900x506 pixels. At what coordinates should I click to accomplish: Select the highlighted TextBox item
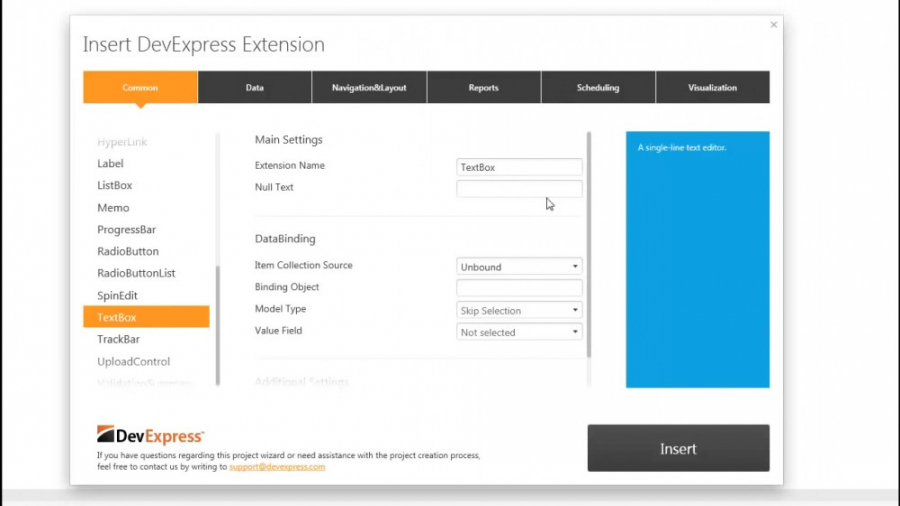(146, 317)
